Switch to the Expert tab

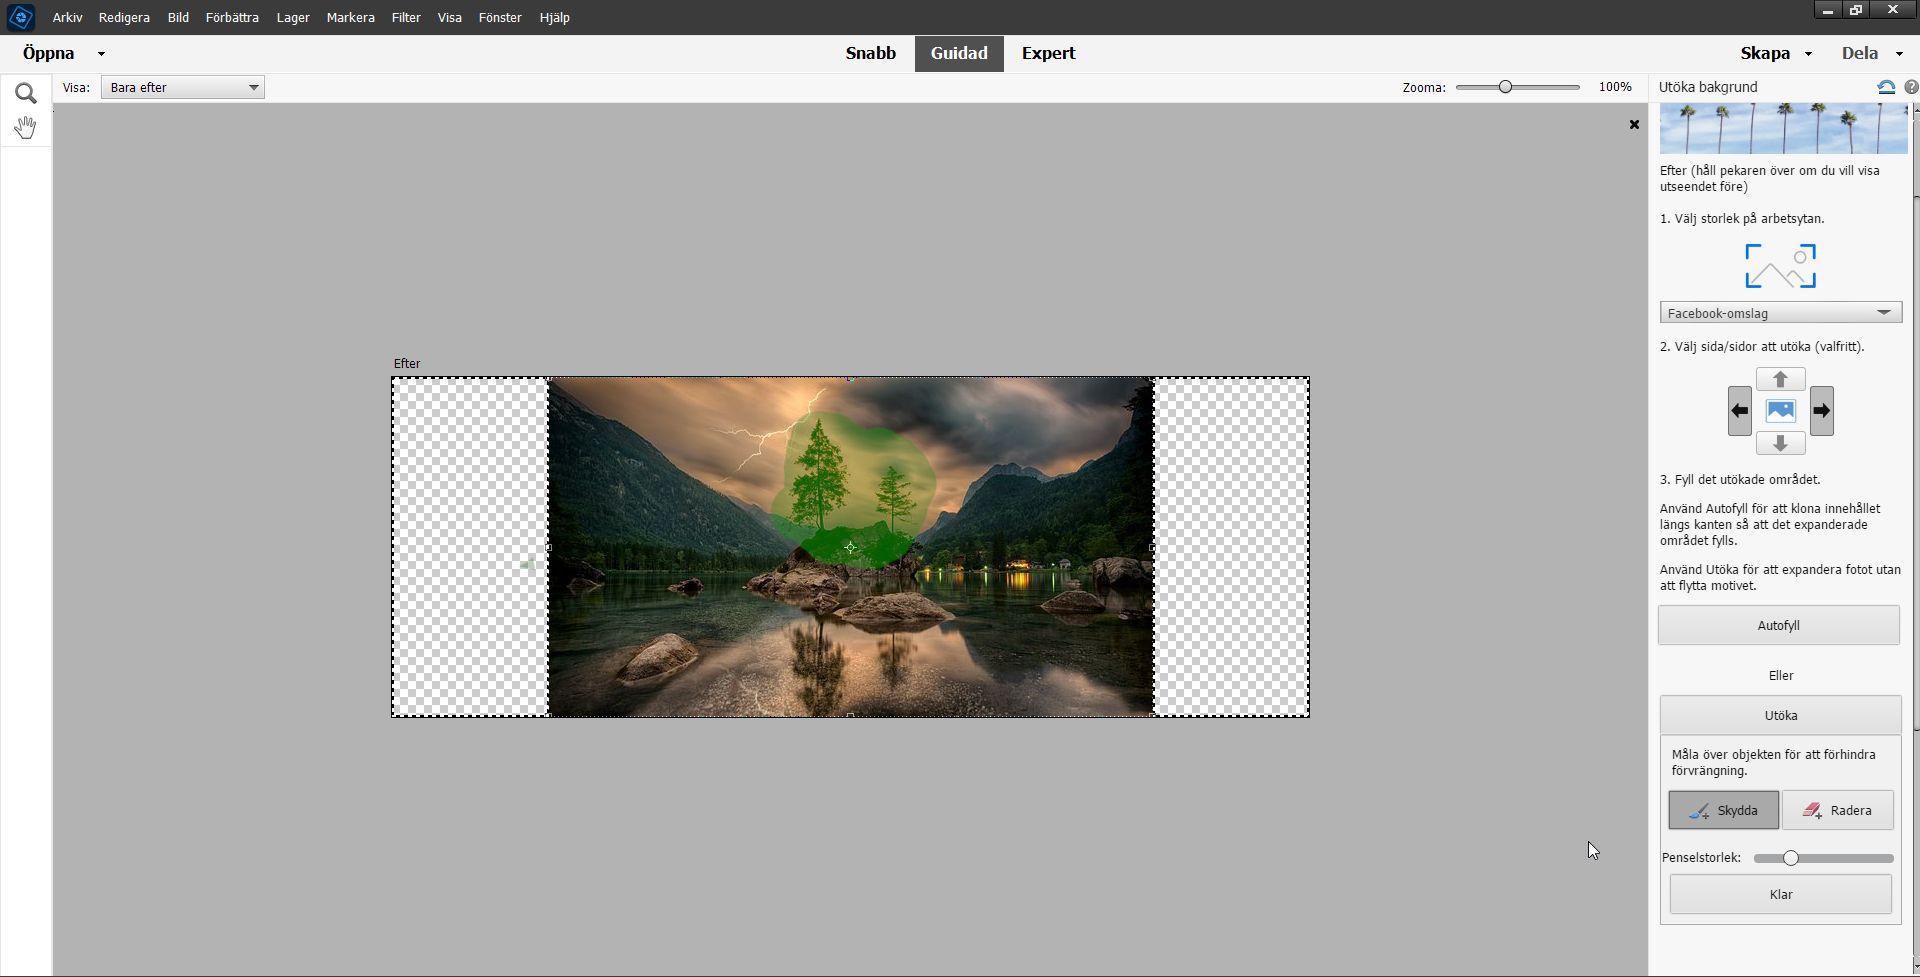point(1048,54)
